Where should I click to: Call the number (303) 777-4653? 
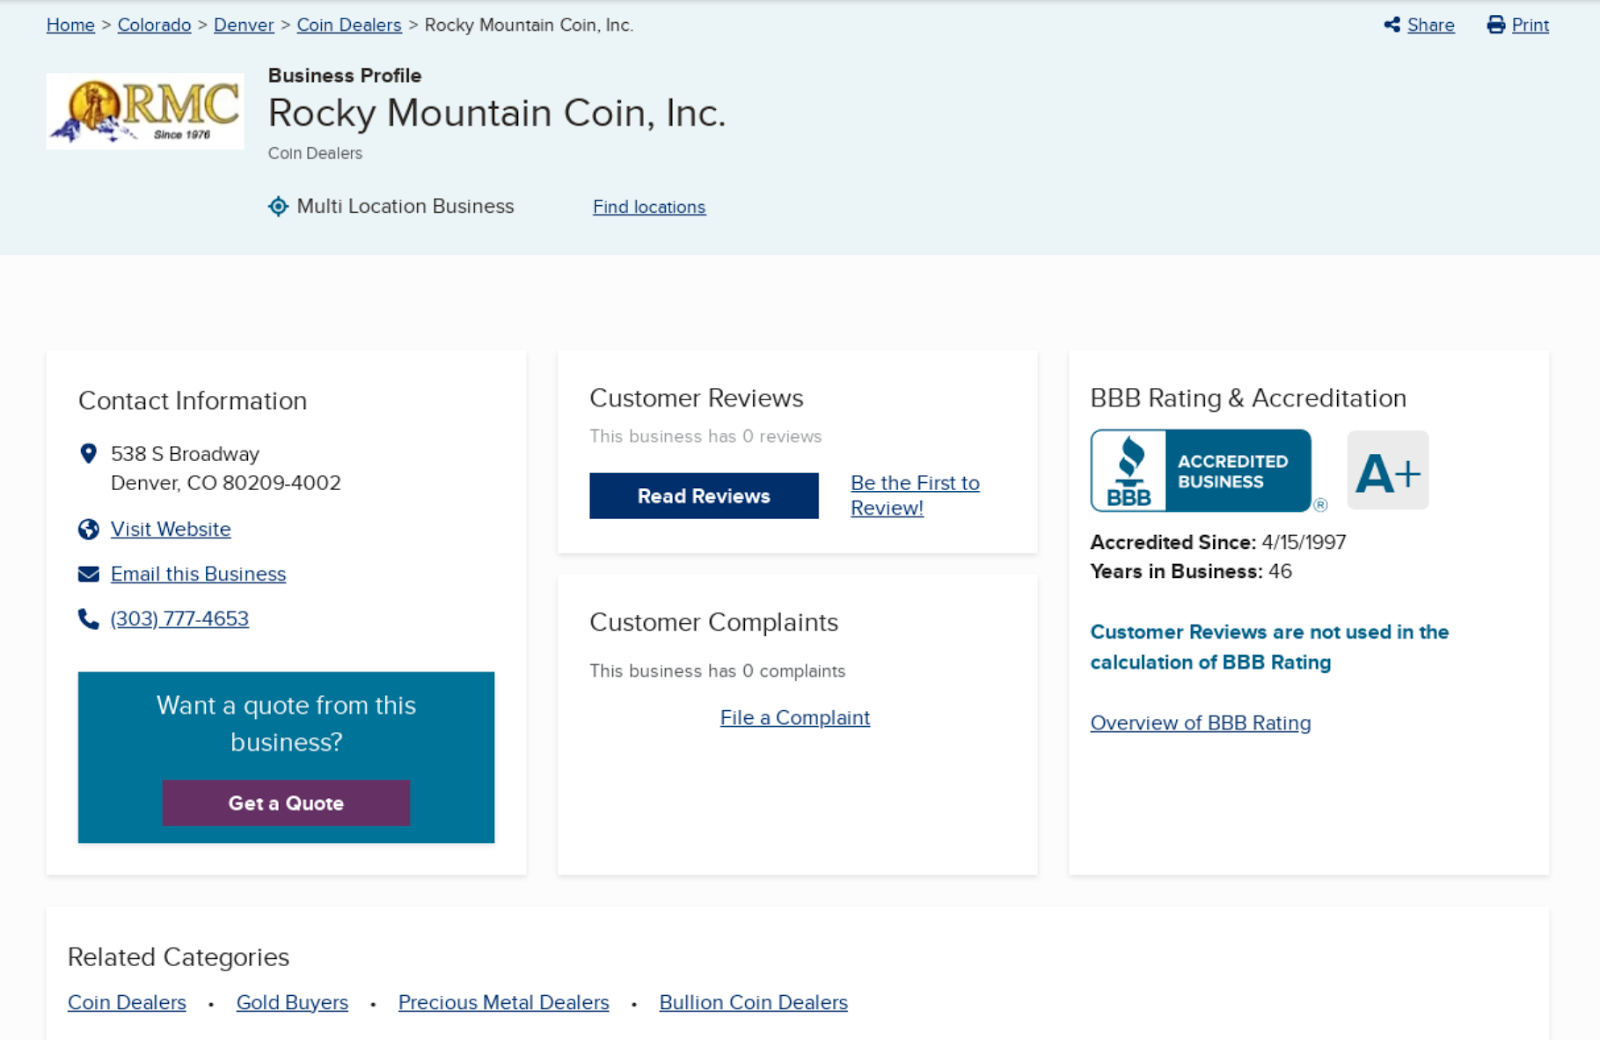tap(180, 619)
